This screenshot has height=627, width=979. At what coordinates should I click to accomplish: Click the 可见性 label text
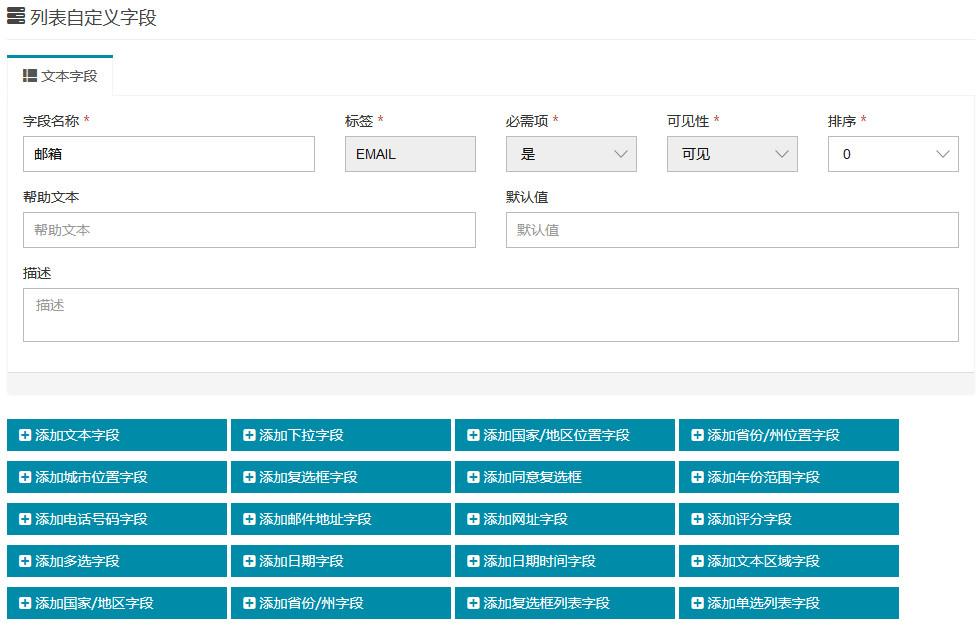click(688, 121)
